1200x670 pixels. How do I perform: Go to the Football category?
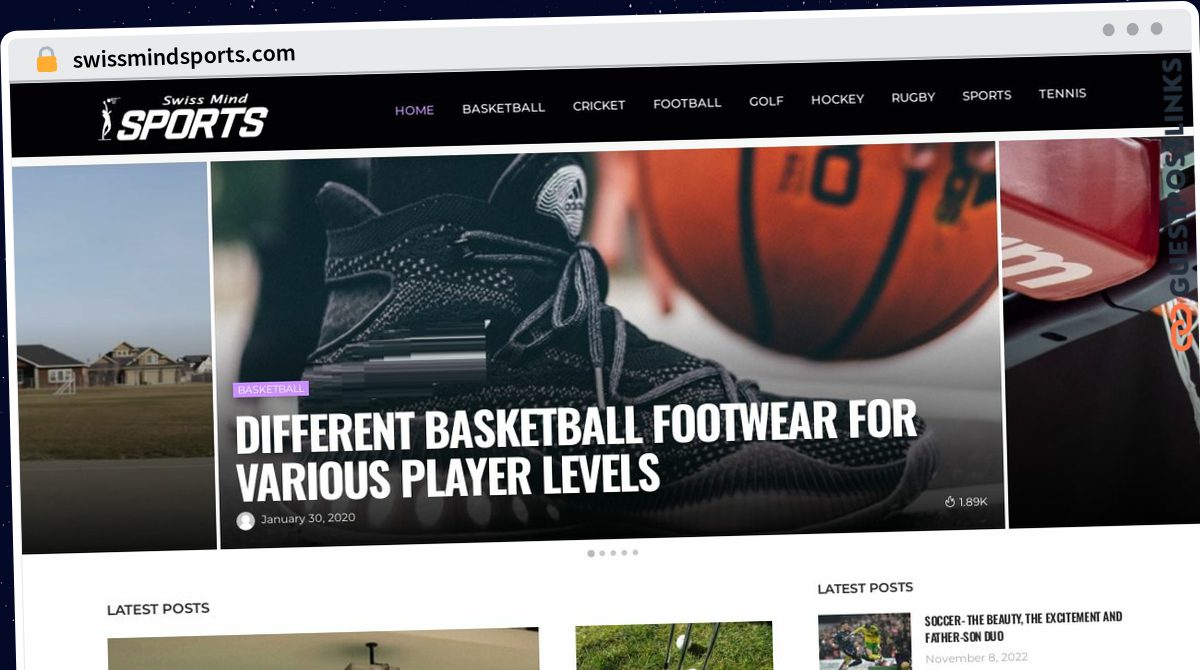tap(687, 103)
